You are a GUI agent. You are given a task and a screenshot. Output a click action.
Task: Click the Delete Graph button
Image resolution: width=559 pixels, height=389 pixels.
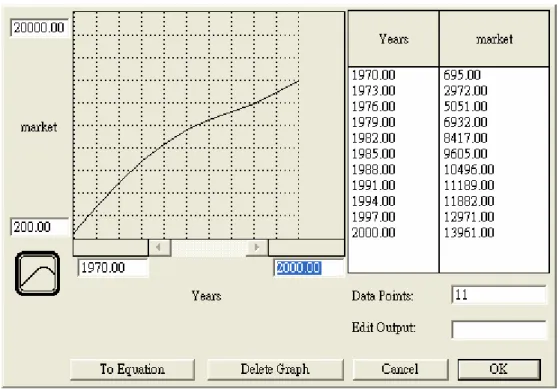[275, 369]
